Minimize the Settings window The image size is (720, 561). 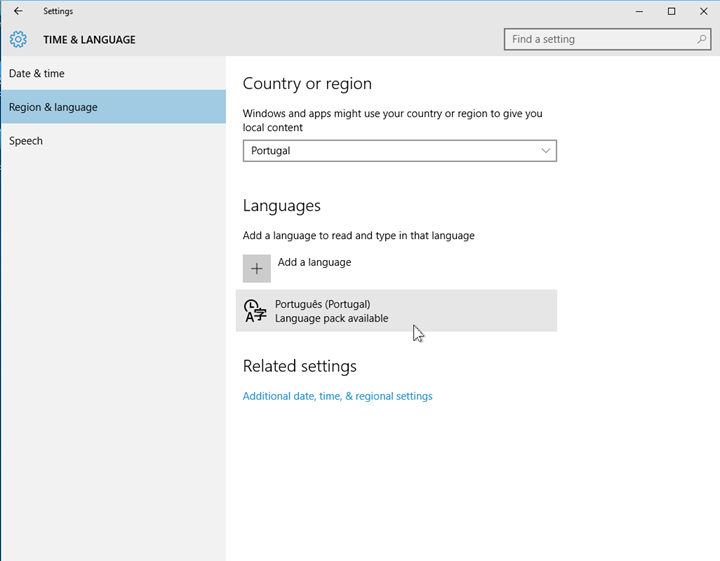click(639, 11)
